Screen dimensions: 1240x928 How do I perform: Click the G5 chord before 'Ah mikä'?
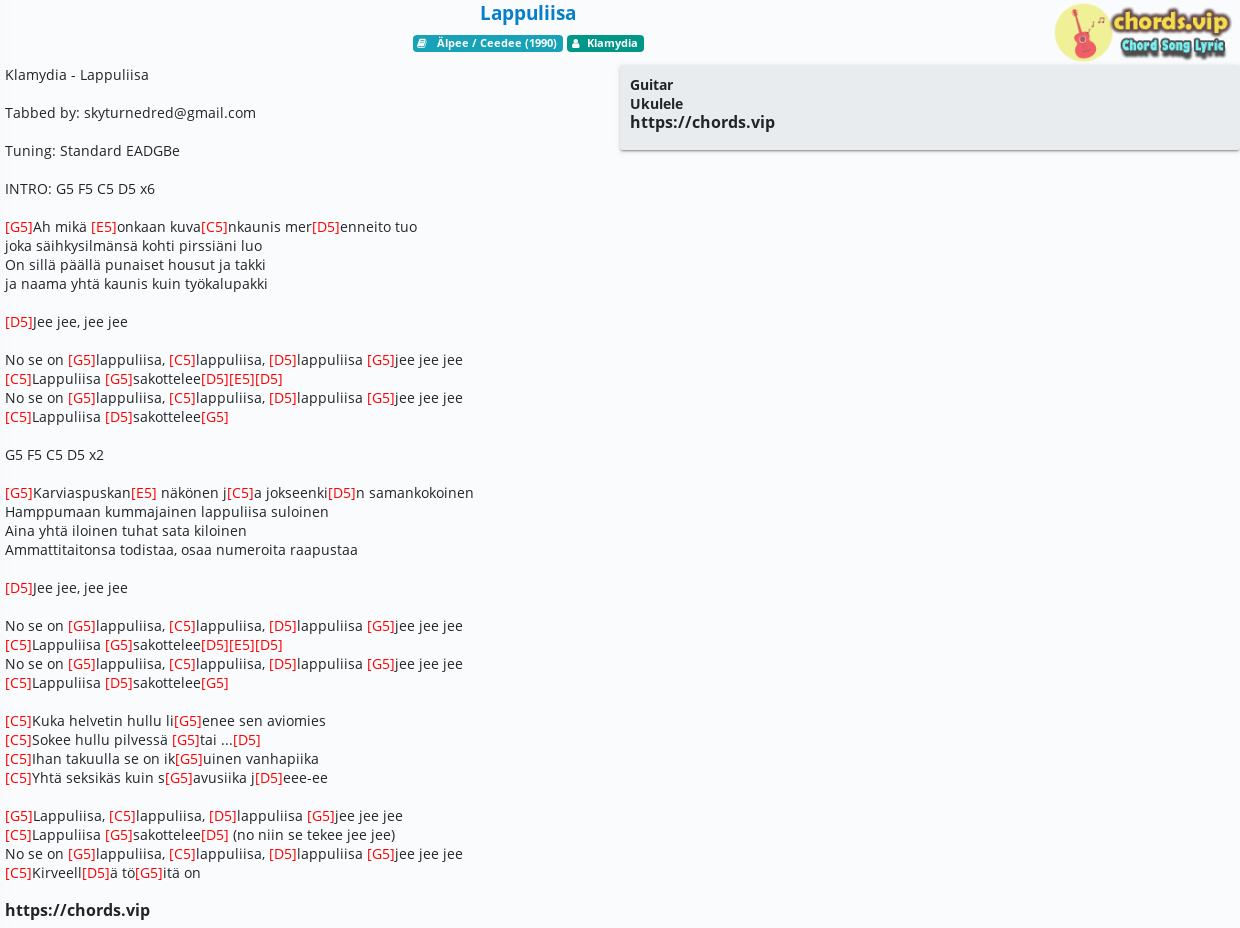click(x=19, y=227)
